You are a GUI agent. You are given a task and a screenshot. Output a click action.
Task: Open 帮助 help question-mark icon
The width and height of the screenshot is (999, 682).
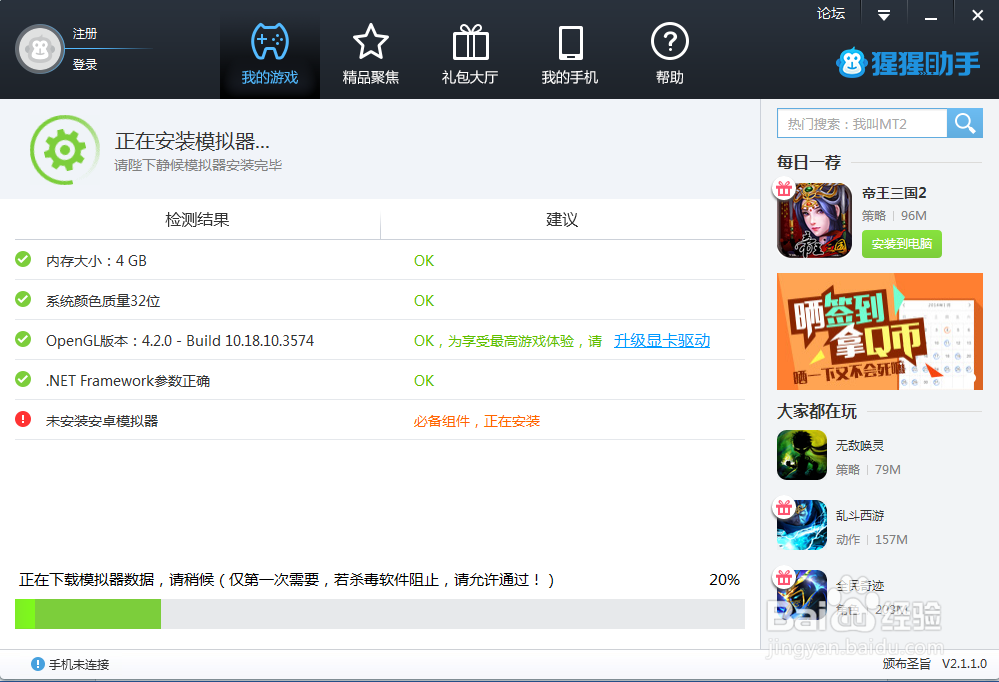669,43
